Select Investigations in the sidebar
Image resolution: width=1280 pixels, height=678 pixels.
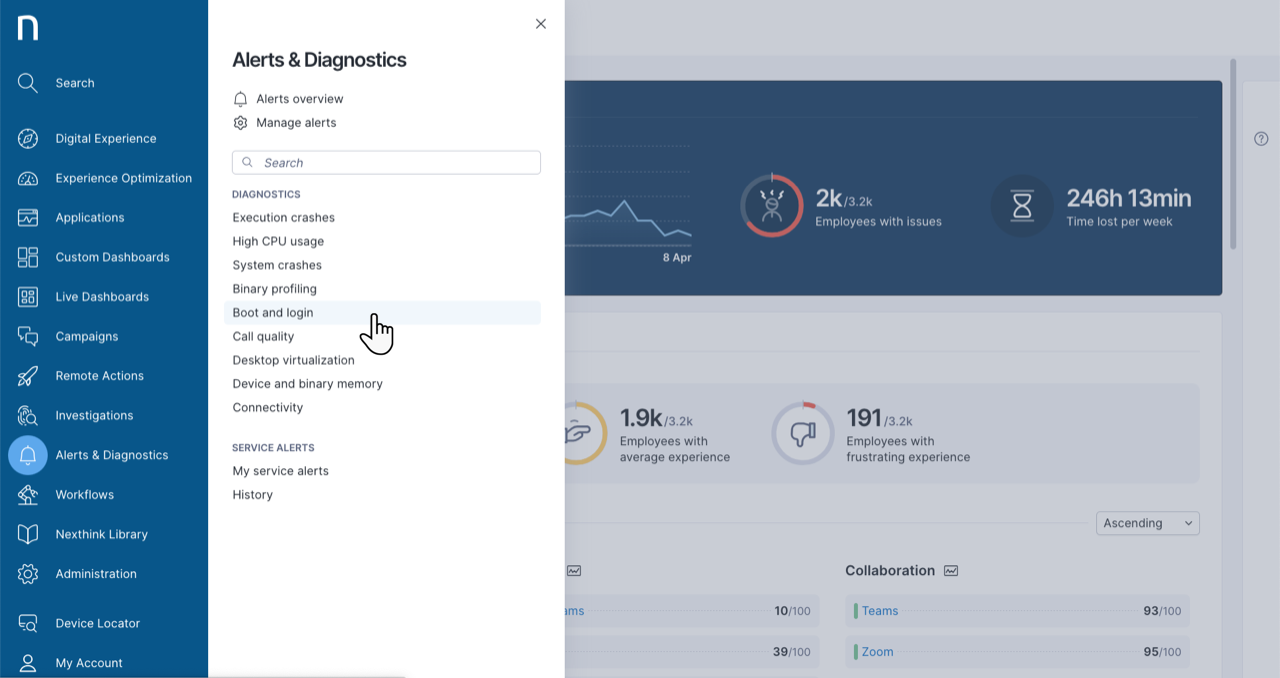(93, 415)
